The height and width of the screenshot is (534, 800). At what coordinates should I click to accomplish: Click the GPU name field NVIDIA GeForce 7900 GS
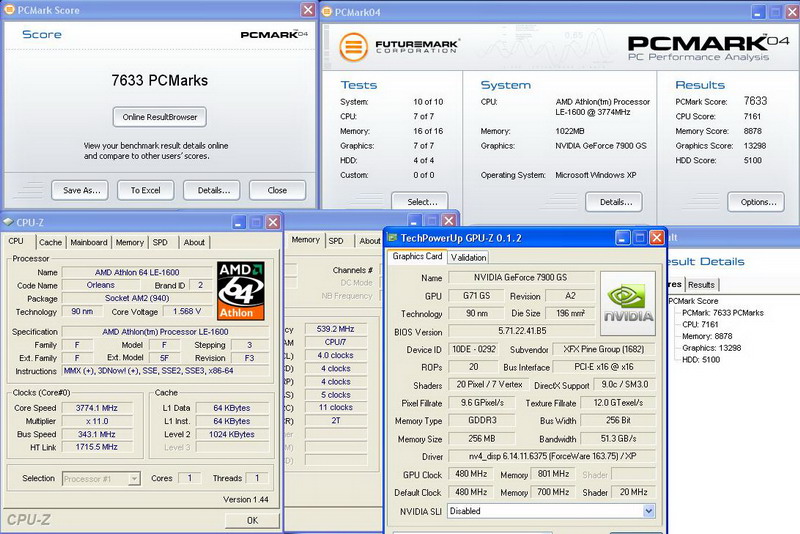[521, 277]
